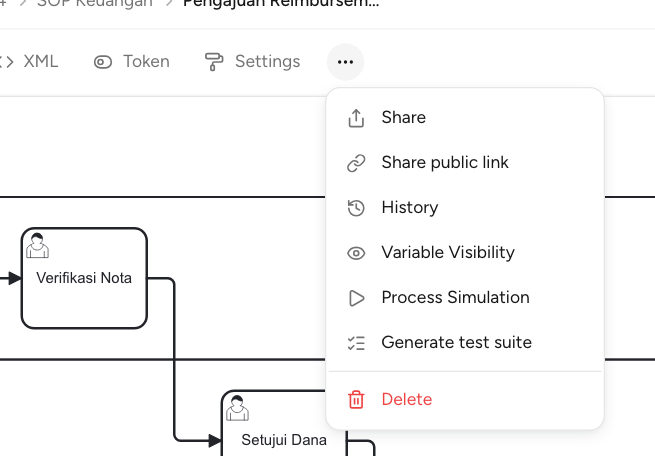Image resolution: width=655 pixels, height=456 pixels.
Task: Start Process Simulation from menu
Action: [465, 298]
